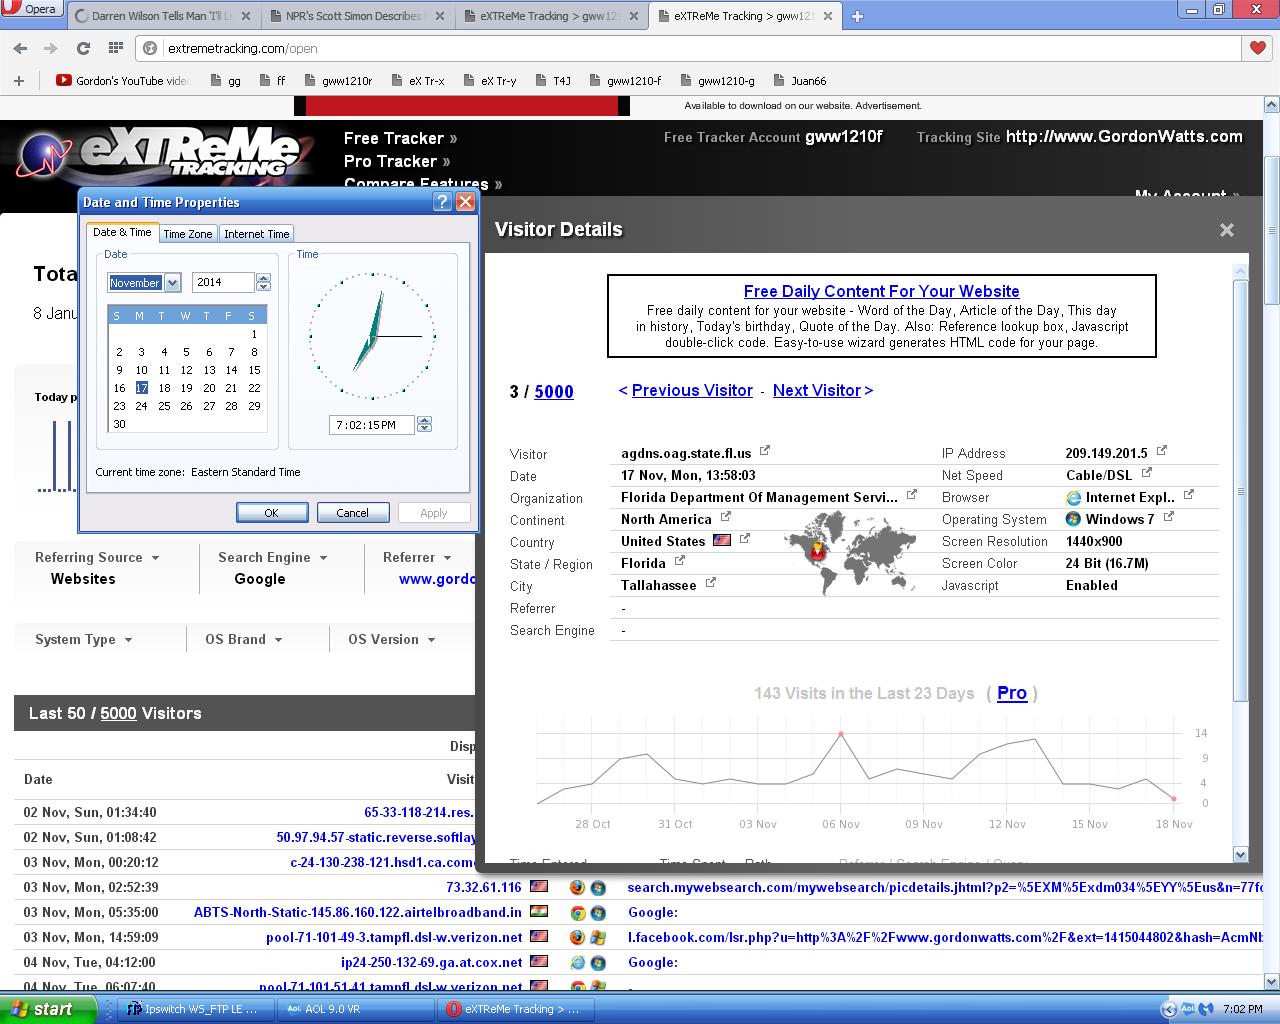Open search.mywebsearch.com referrer link
The height and width of the screenshot is (1024, 1280).
point(945,887)
